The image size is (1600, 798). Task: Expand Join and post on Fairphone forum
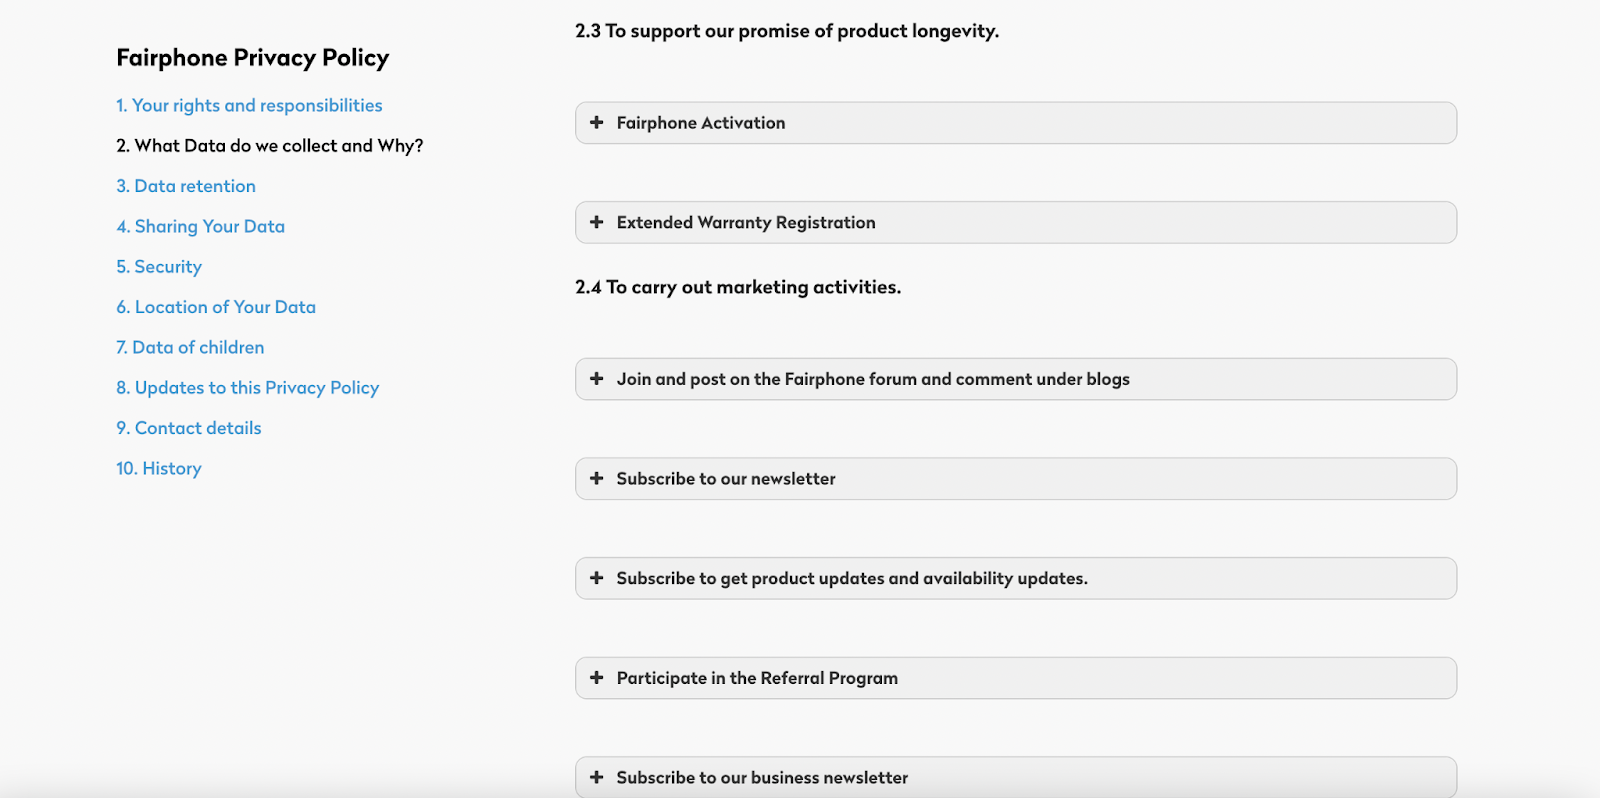[1015, 379]
